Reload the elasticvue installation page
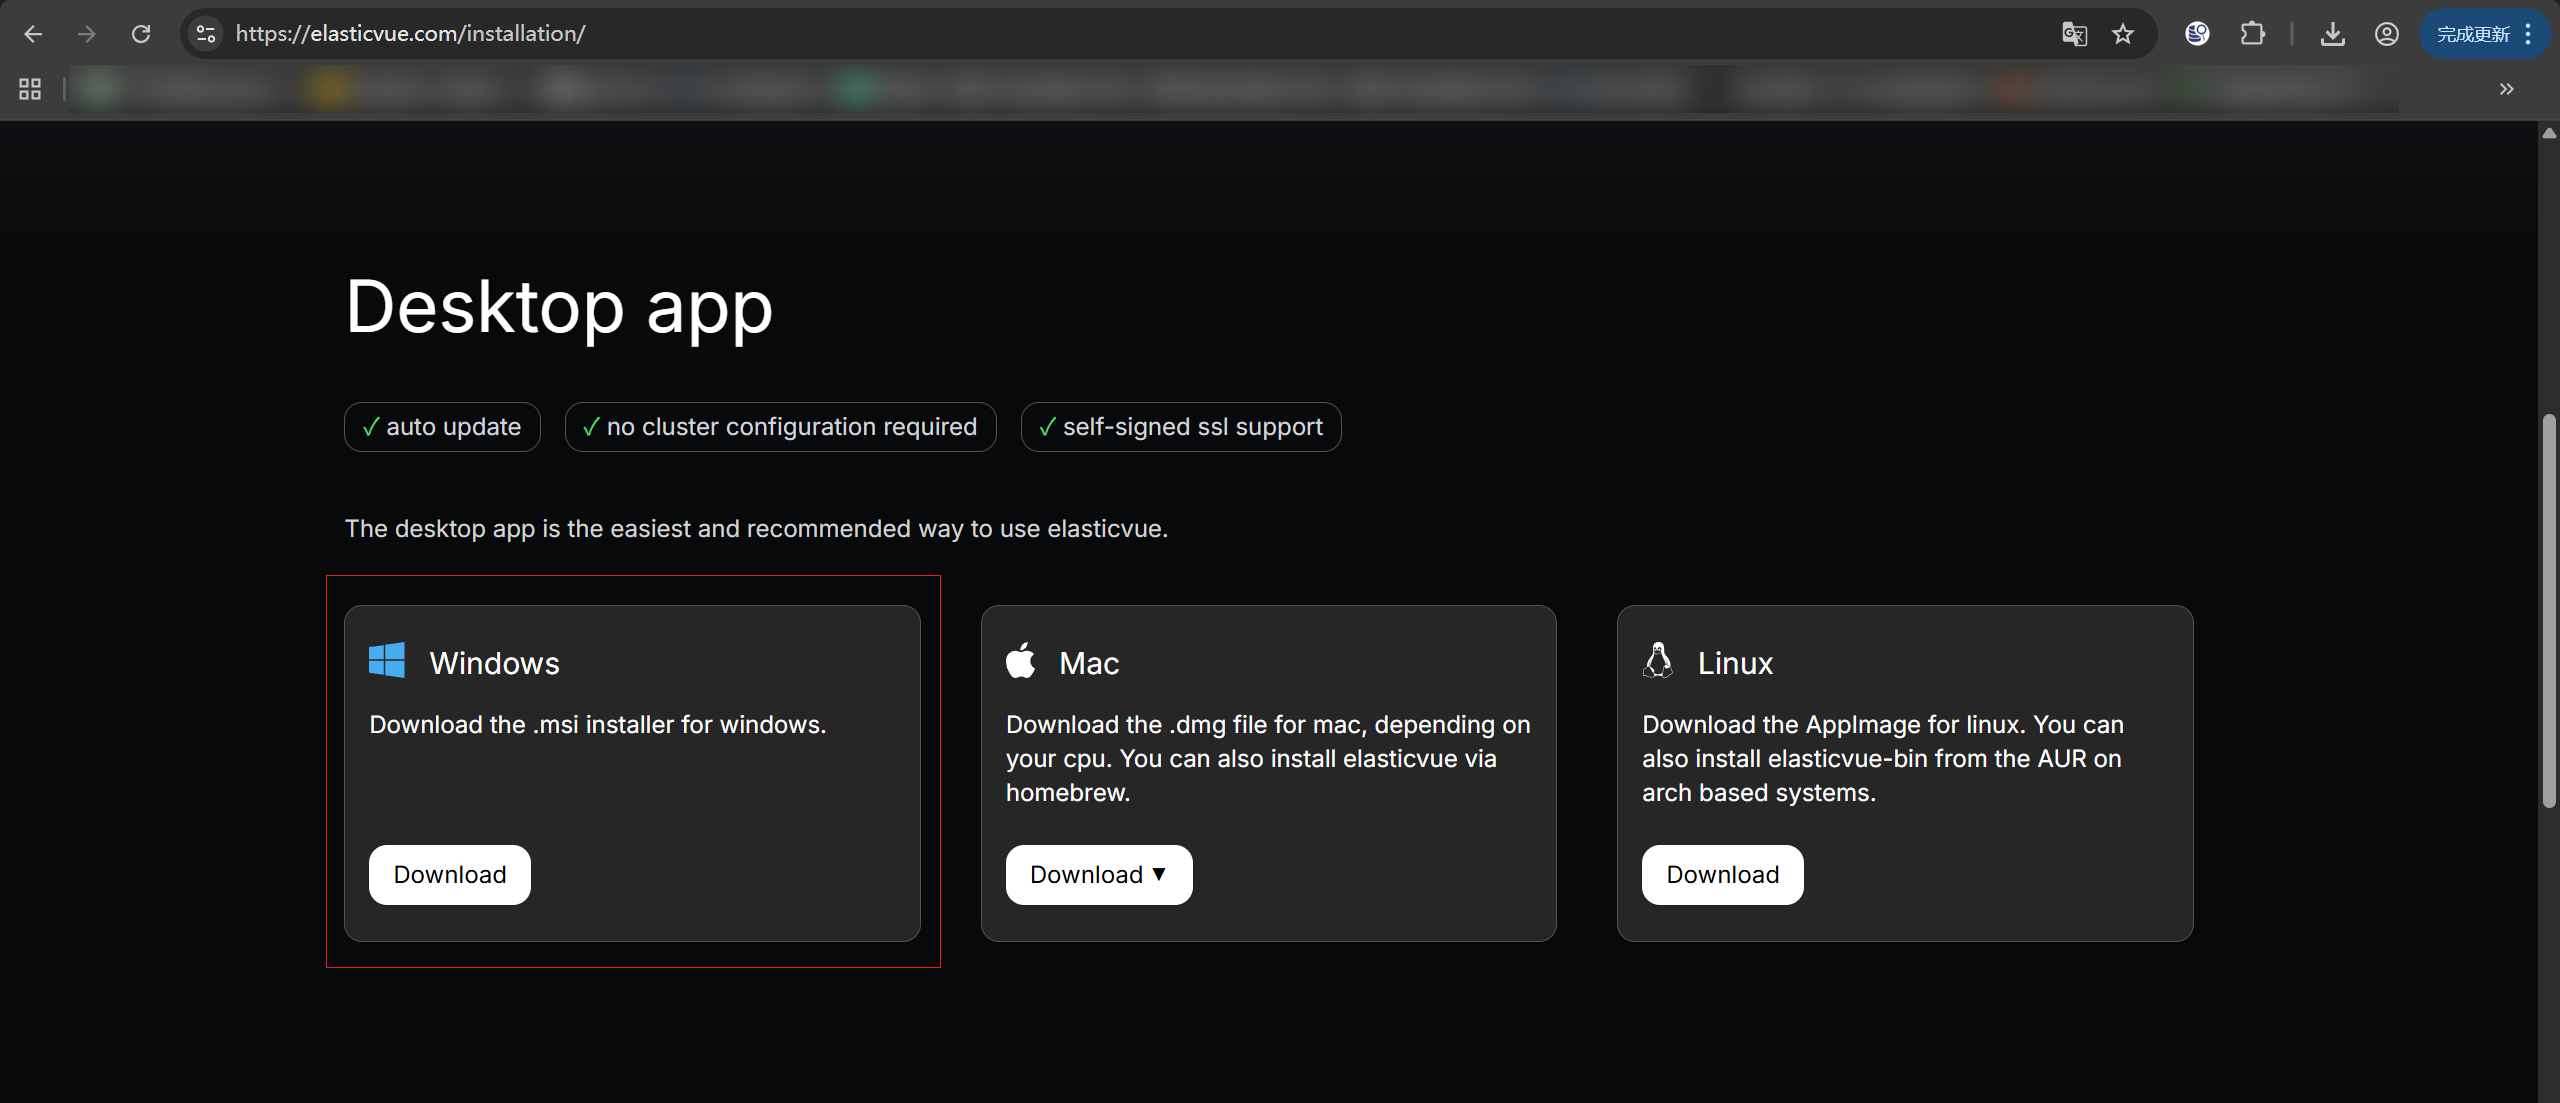Image resolution: width=2560 pixels, height=1103 pixels. (141, 34)
